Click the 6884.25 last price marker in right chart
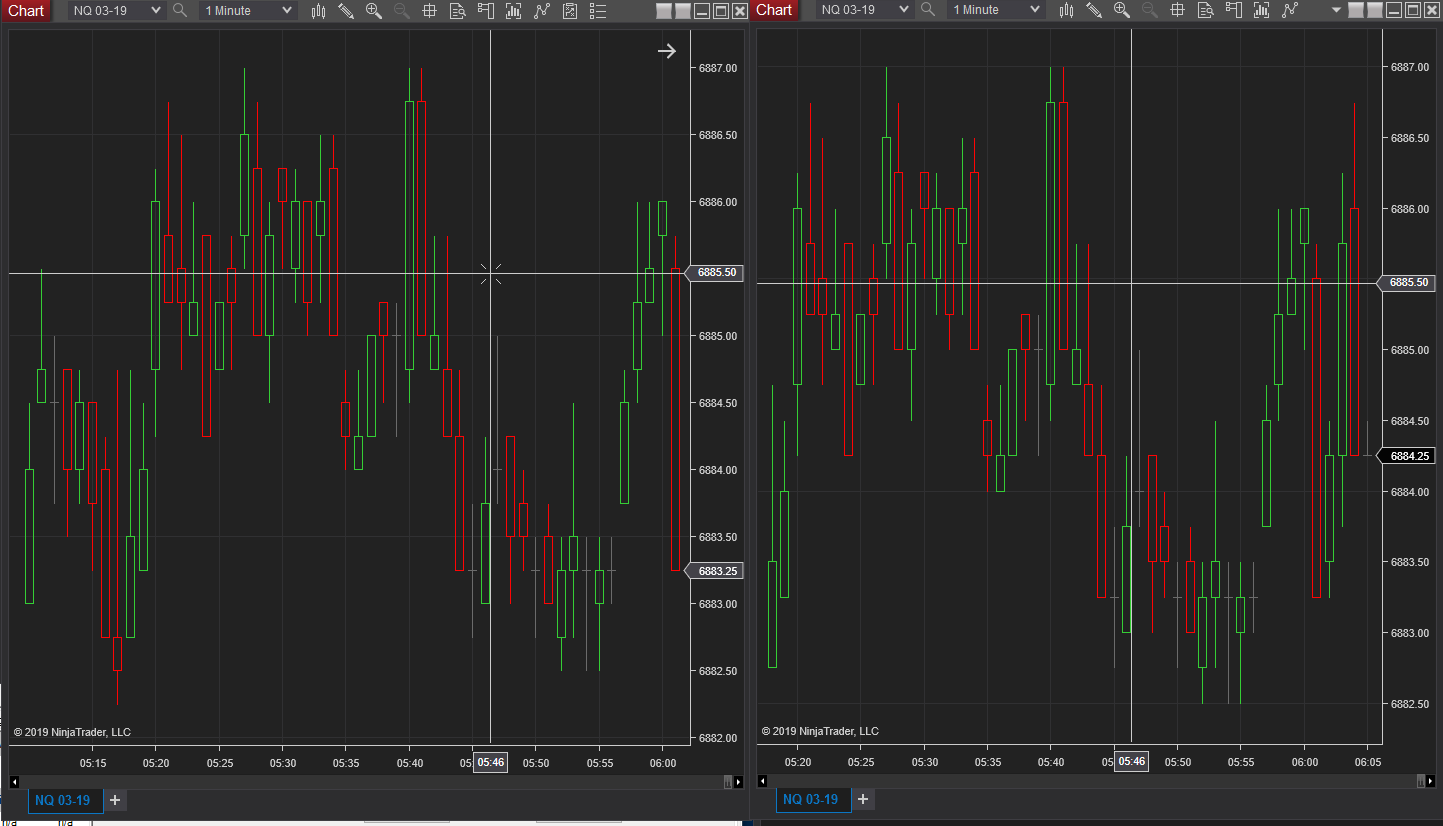1443x826 pixels. pos(1409,456)
